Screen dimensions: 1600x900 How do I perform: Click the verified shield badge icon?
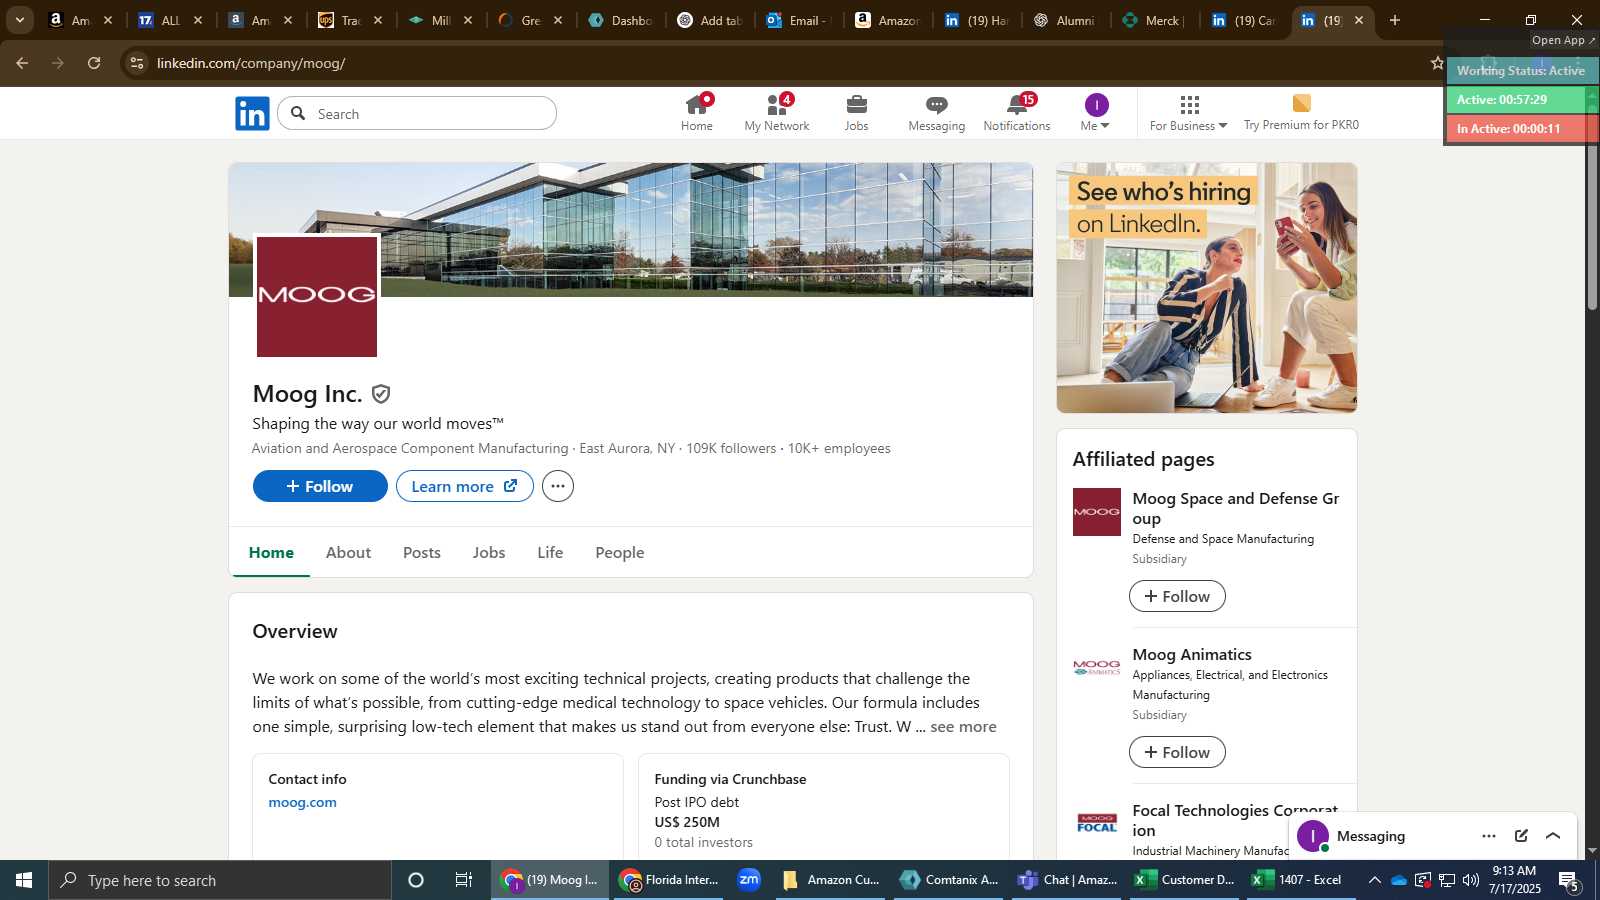point(381,394)
